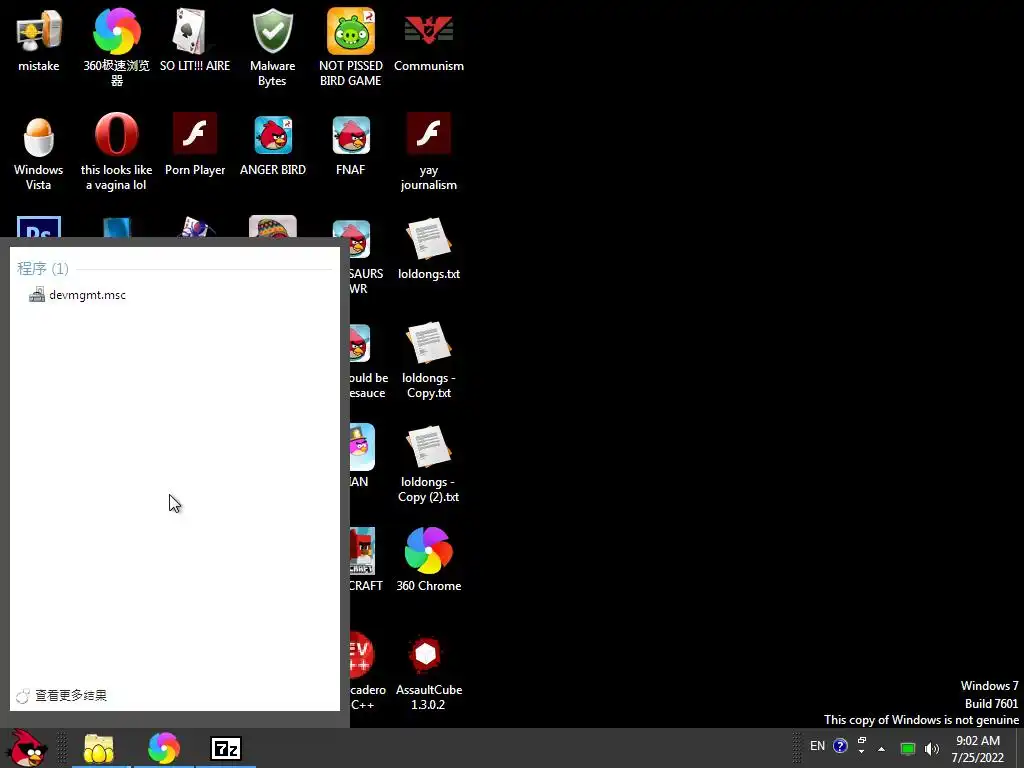This screenshot has height=768, width=1024.
Task: Open the SO LIT!!! AIRE solitaire icon
Action: [195, 39]
